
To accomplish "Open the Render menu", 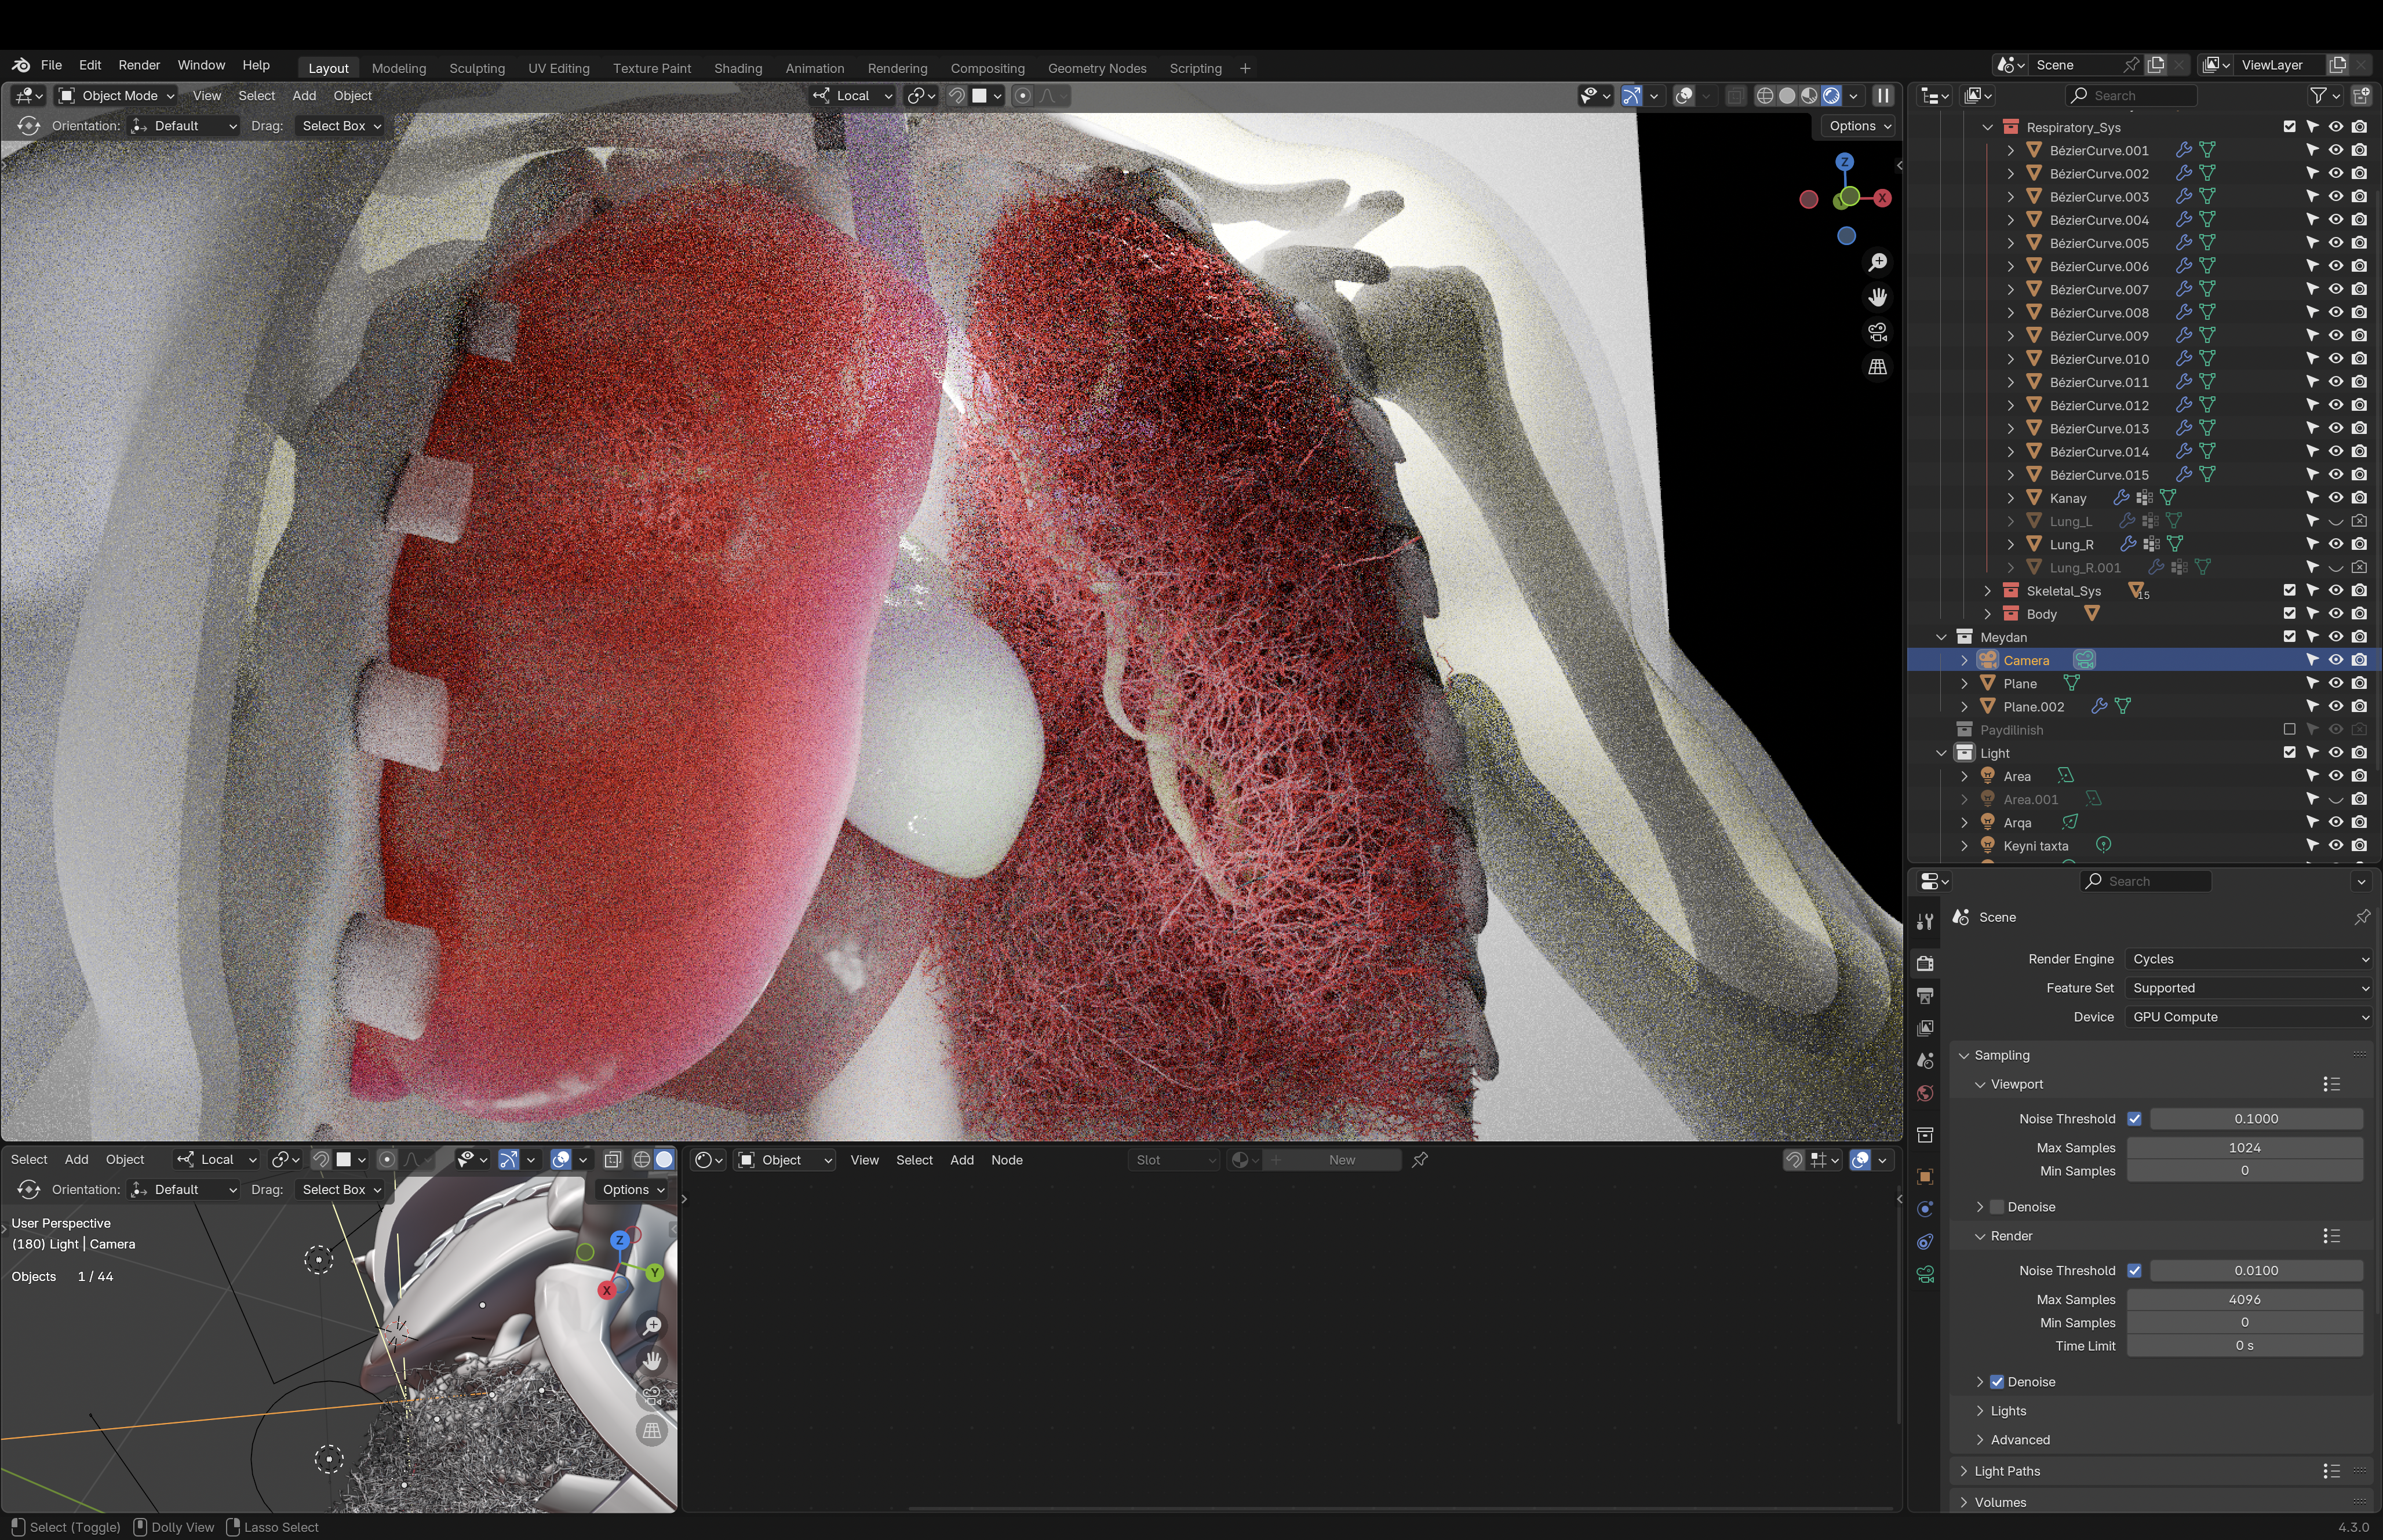I will click(x=138, y=65).
